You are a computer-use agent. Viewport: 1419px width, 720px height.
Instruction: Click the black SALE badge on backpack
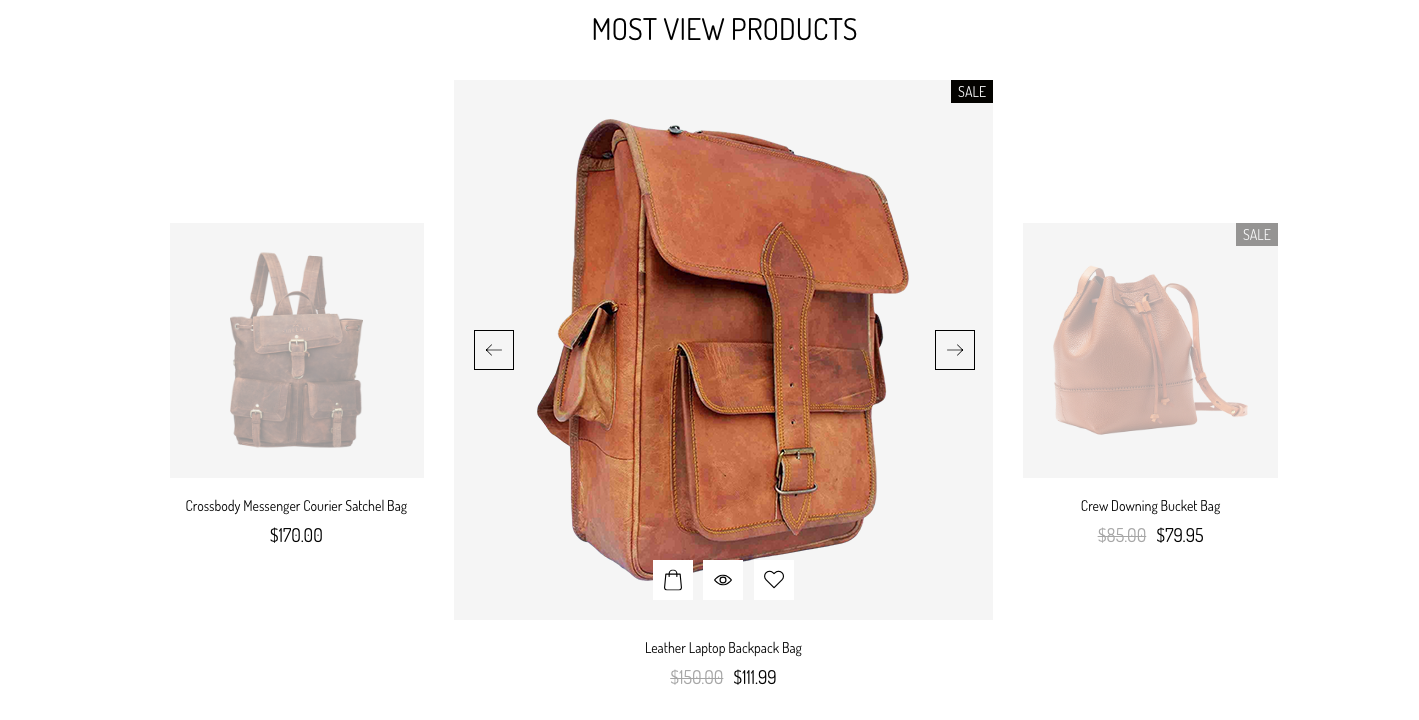coord(972,92)
